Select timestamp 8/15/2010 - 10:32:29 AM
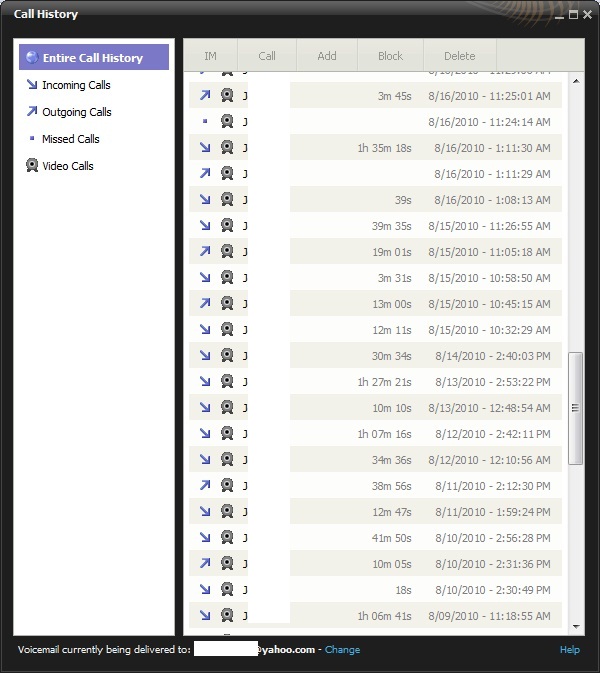The image size is (600, 673). pos(489,330)
